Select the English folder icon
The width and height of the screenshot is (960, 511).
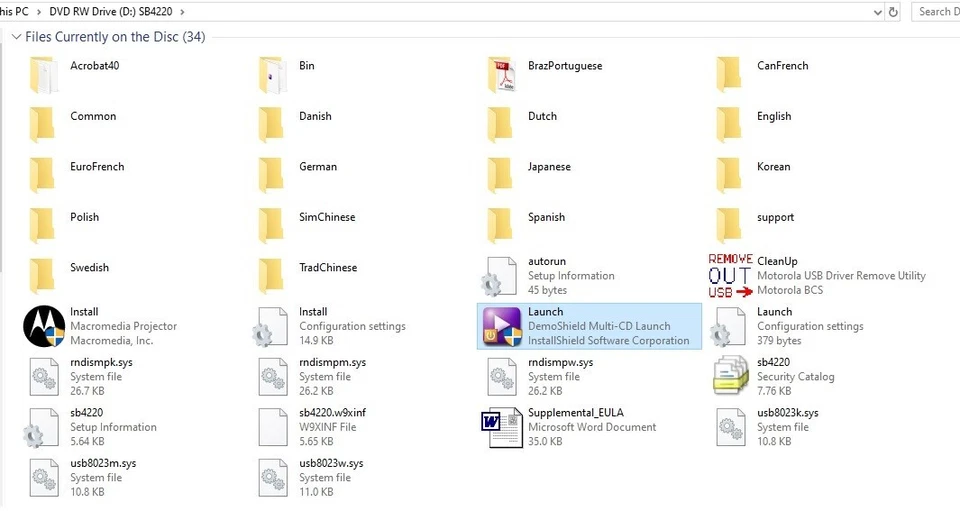click(729, 124)
